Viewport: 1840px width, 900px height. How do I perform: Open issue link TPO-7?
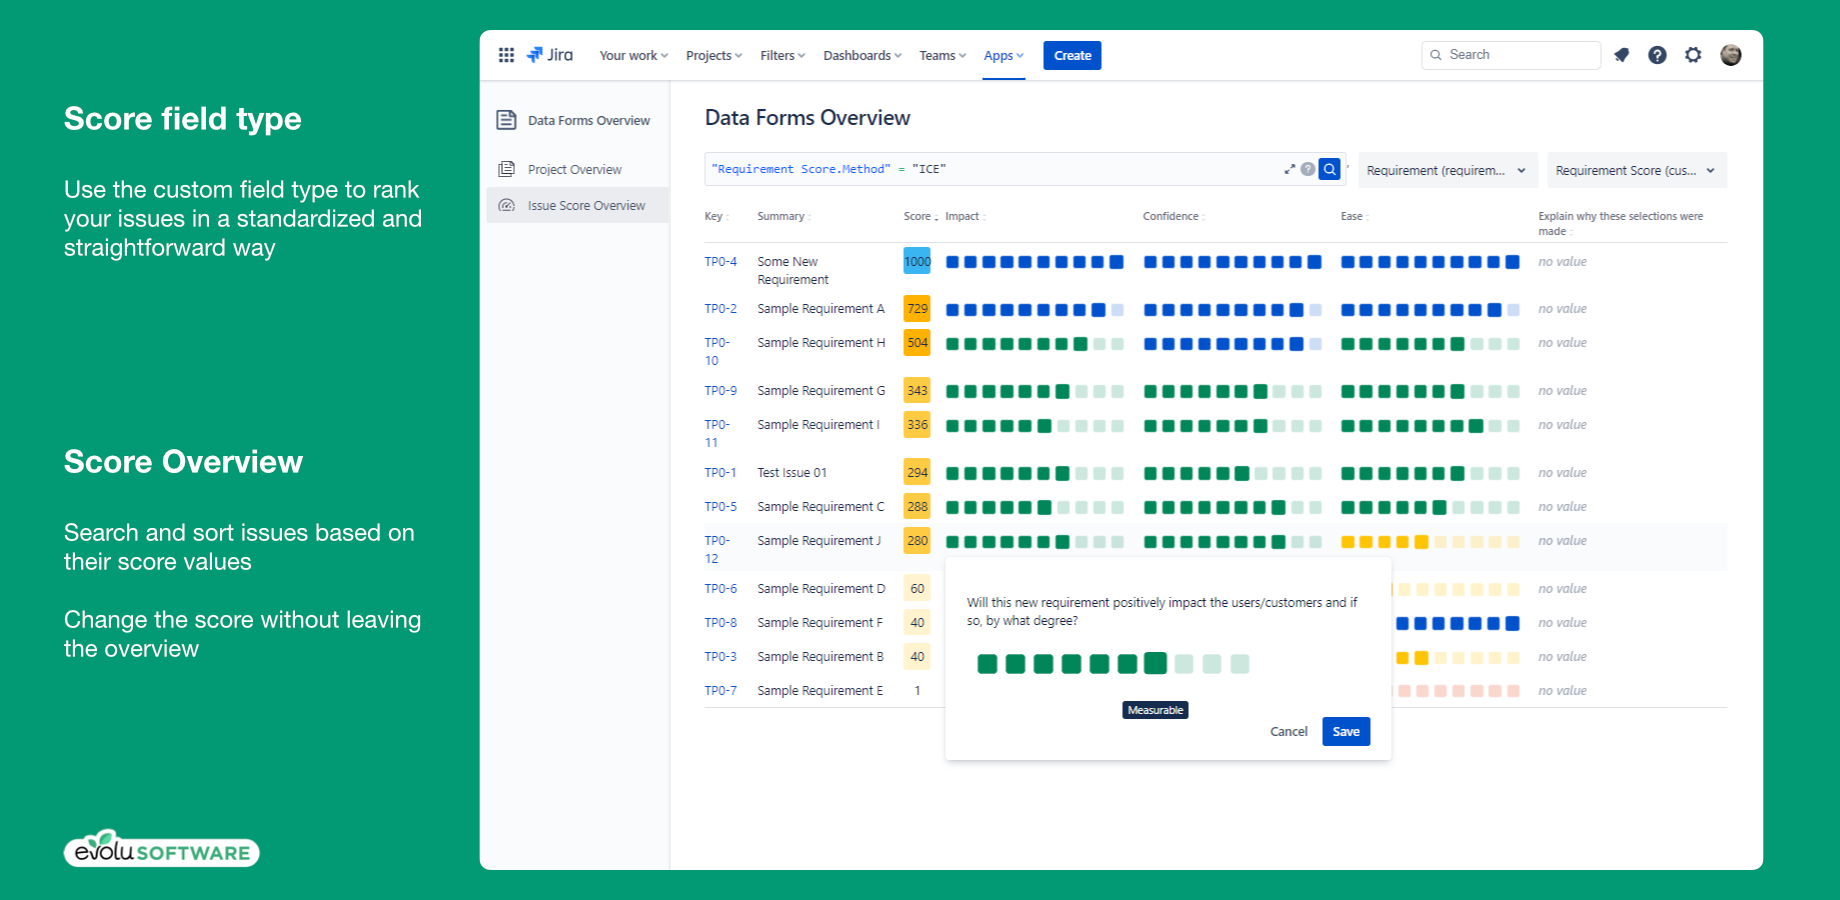[720, 690]
